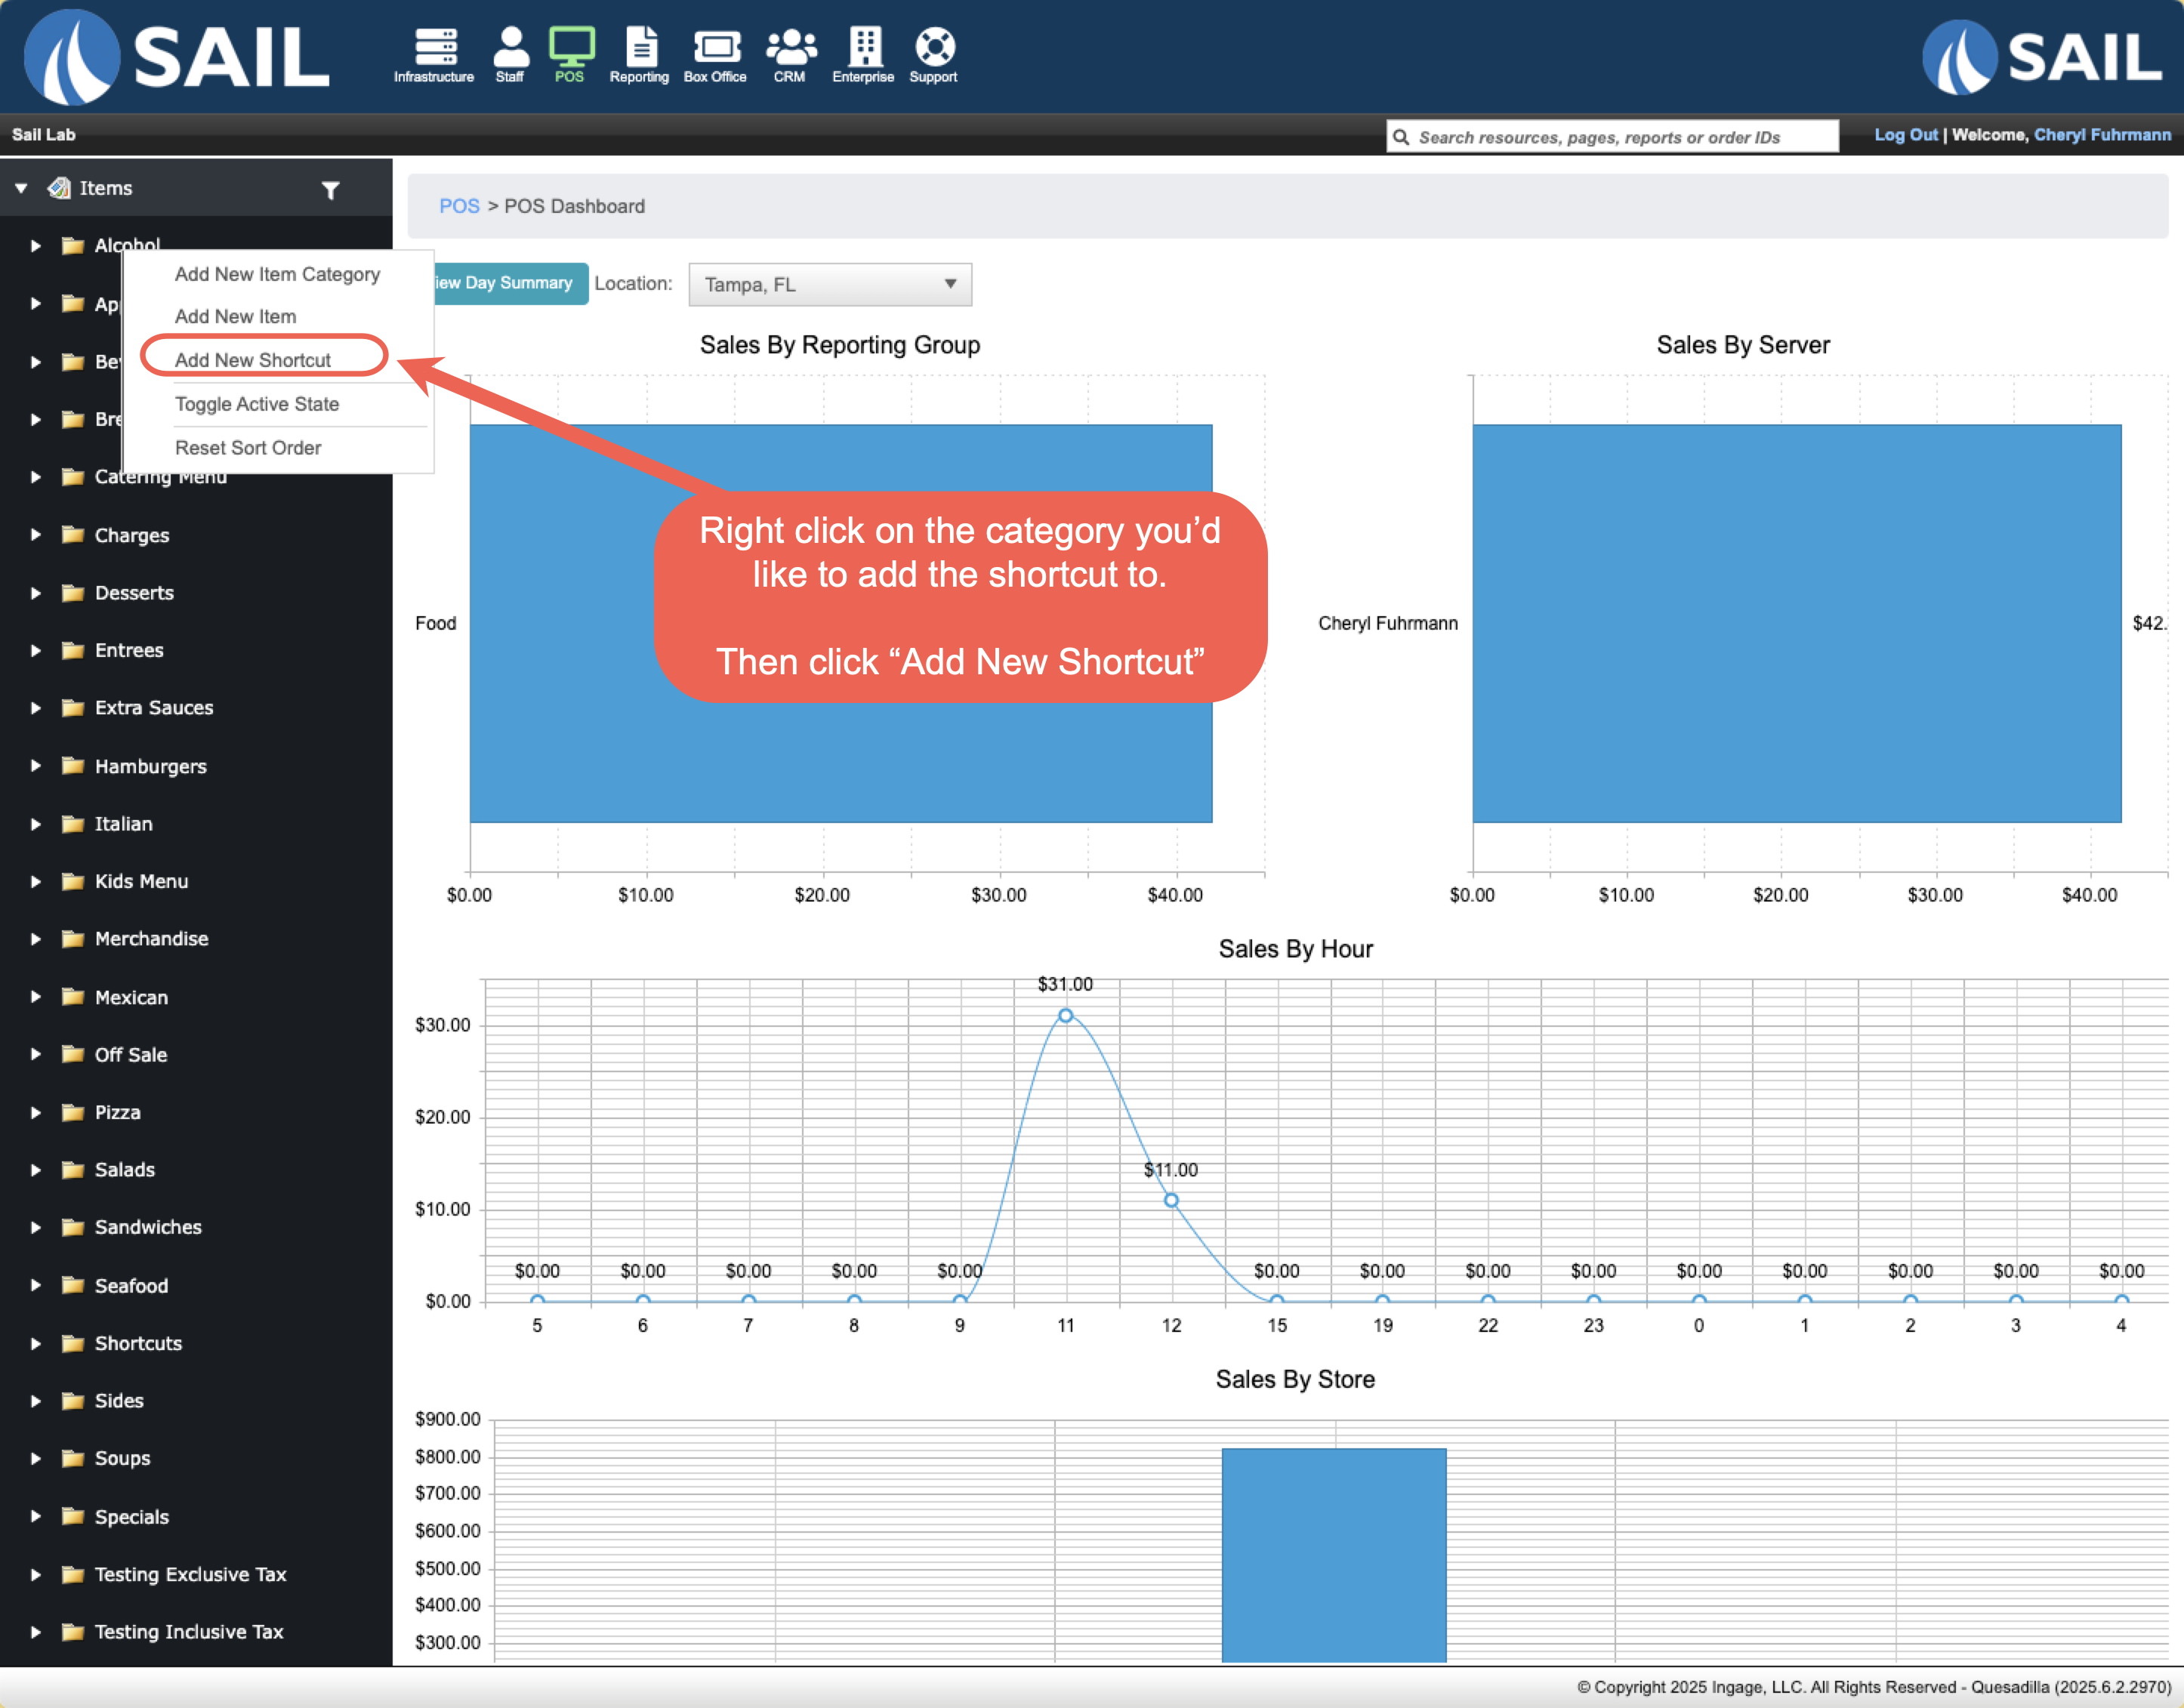The image size is (2184, 1708).
Task: Open the Tampa, FL location dropdown
Action: 830,284
